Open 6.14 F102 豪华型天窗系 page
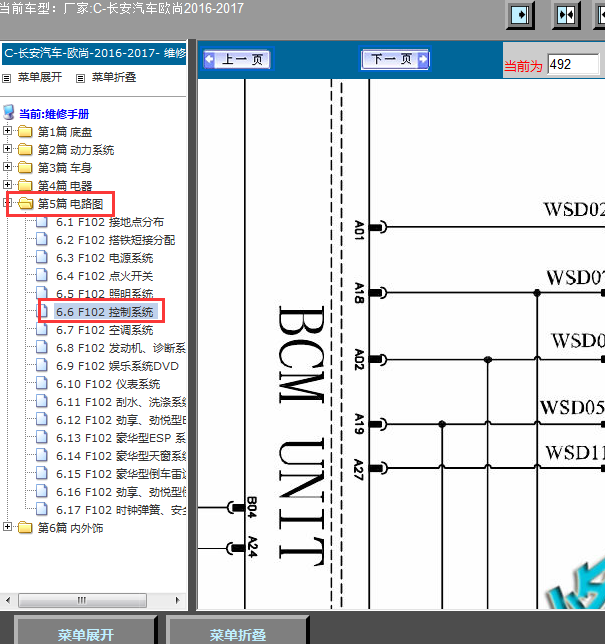Viewport: 605px width, 644px height. click(x=121, y=456)
